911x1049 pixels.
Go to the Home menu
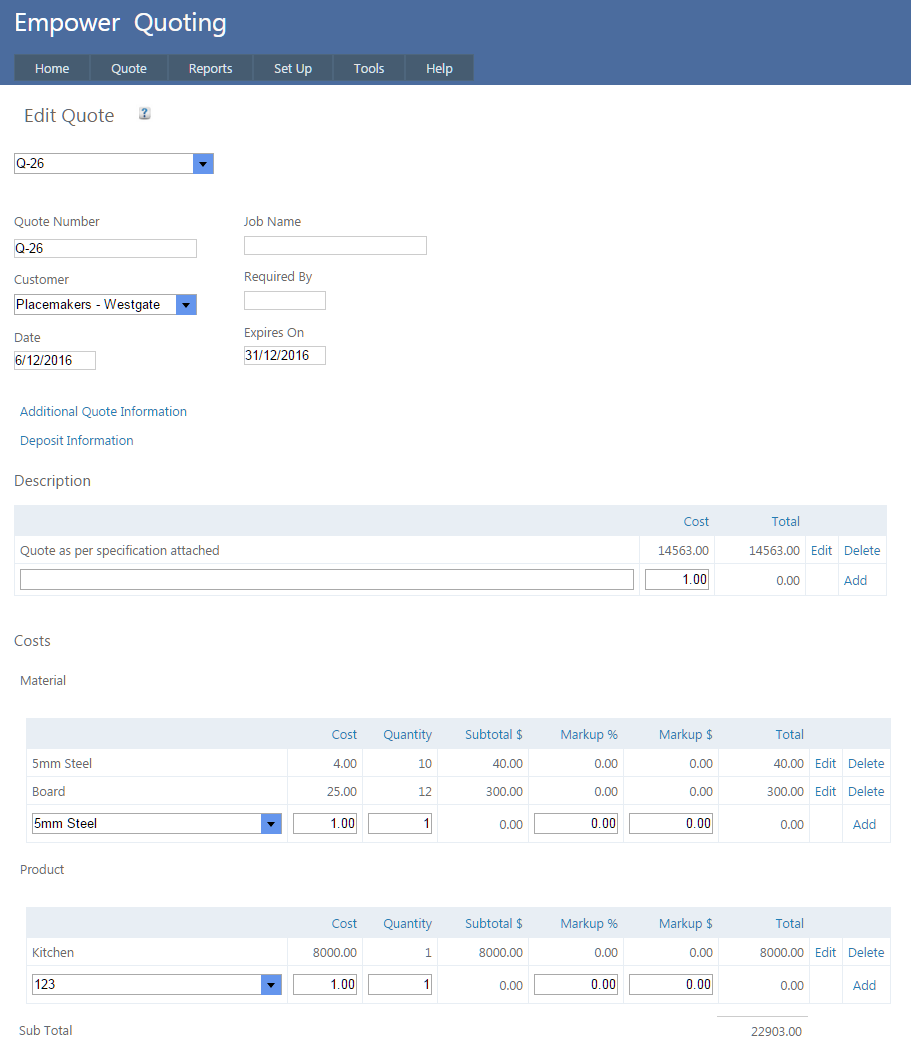[x=52, y=68]
